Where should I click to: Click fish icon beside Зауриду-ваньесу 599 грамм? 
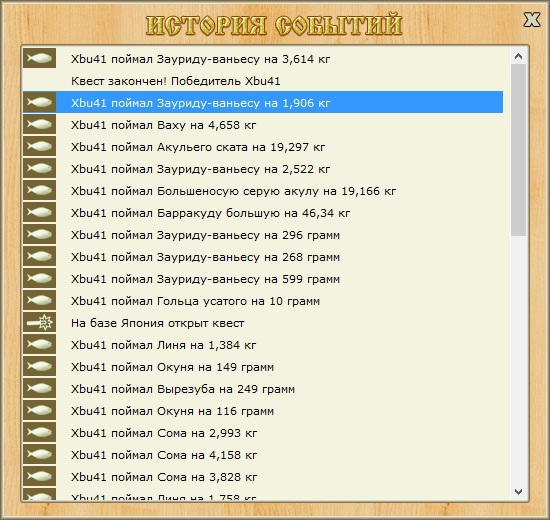click(x=39, y=278)
